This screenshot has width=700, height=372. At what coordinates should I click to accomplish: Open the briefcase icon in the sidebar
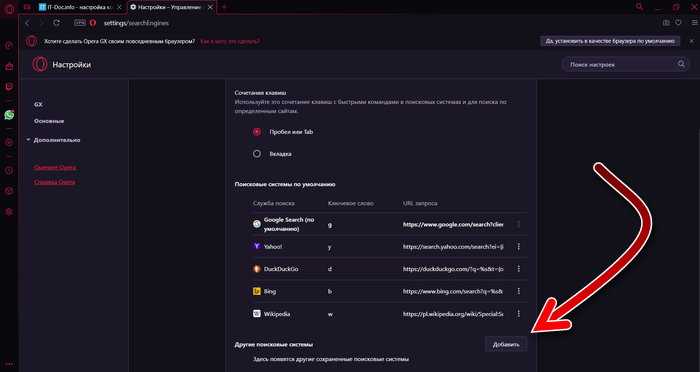click(x=9, y=67)
